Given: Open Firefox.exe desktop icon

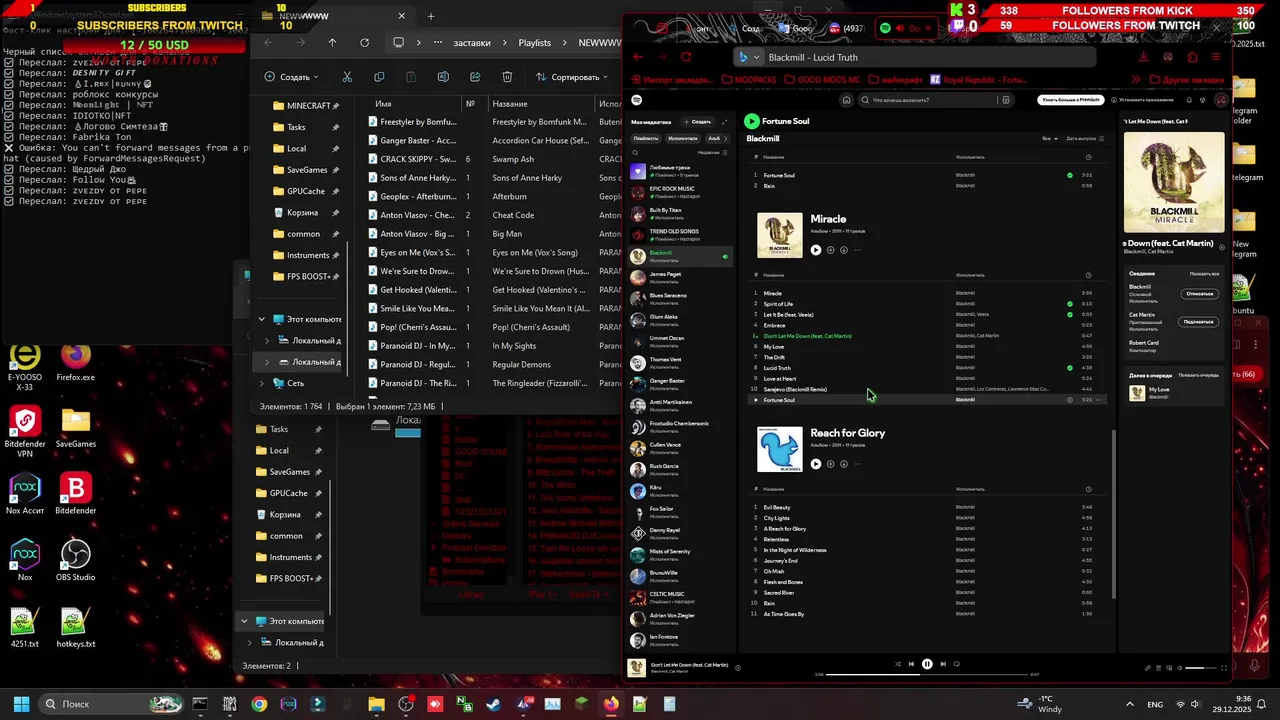Looking at the screenshot, I should tap(75, 363).
